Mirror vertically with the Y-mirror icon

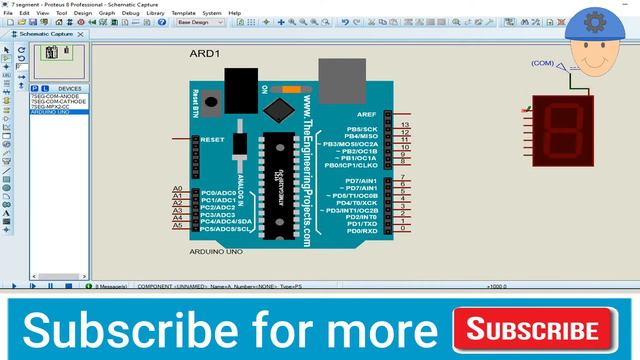point(22,85)
